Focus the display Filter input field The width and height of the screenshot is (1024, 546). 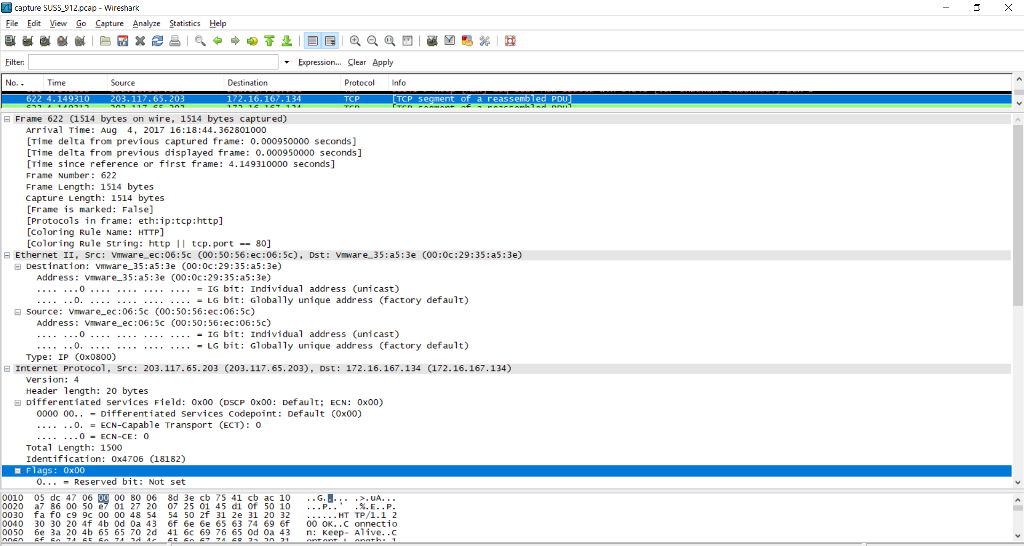click(153, 63)
